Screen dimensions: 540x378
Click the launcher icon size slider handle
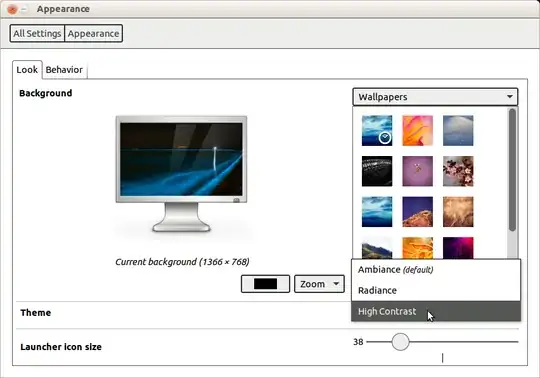400,342
